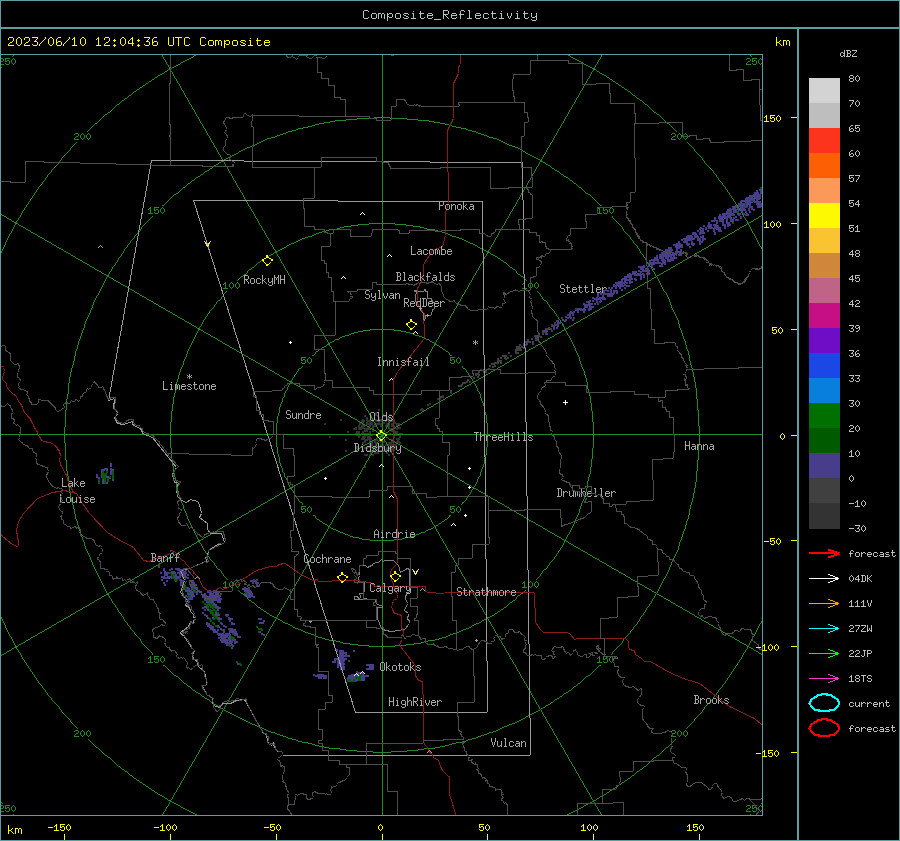The image size is (900, 841).
Task: Click the Limestone label
Action: click(x=189, y=386)
